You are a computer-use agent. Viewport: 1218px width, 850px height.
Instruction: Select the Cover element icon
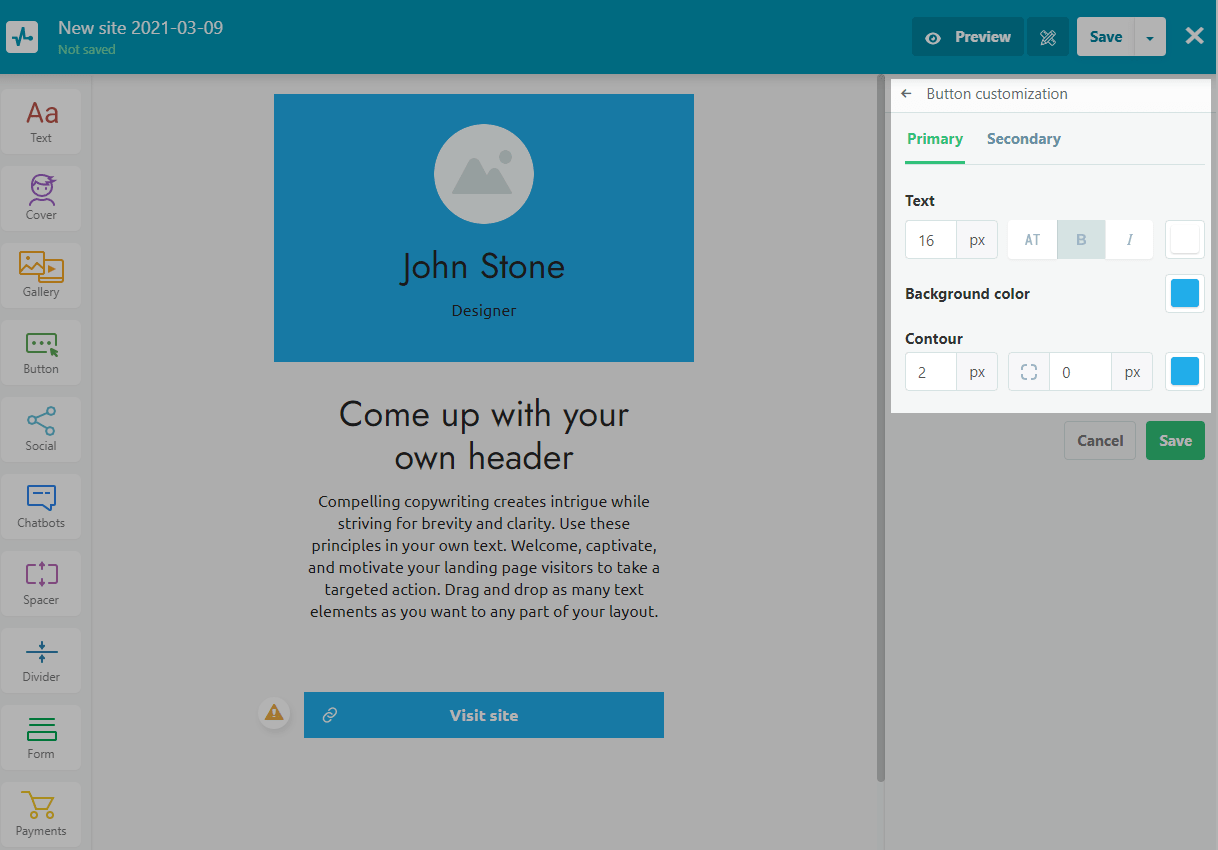click(41, 197)
